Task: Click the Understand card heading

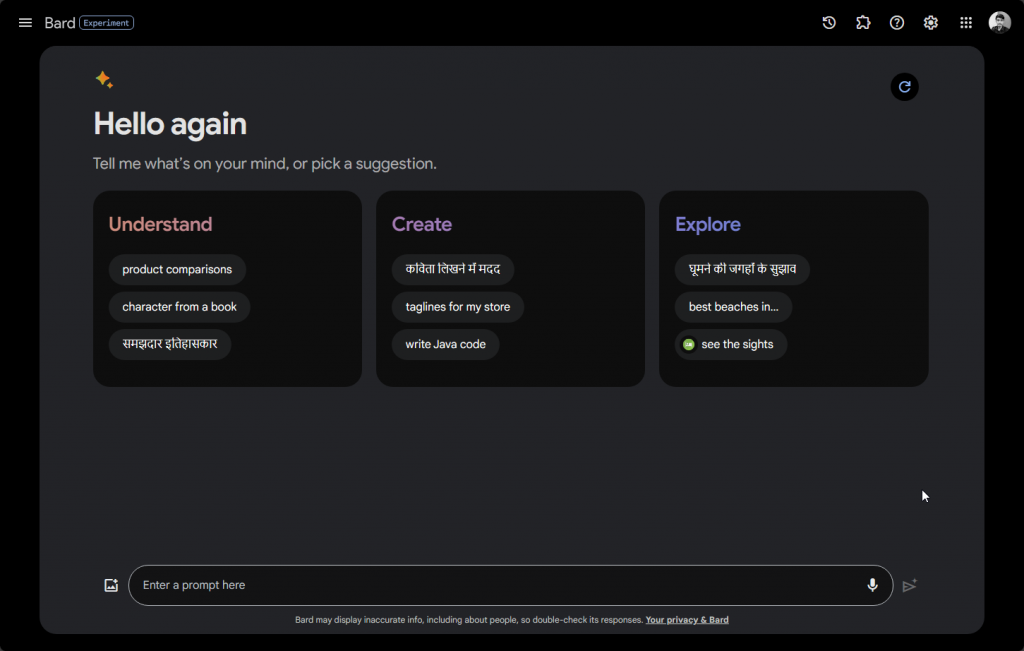Action: (x=160, y=225)
